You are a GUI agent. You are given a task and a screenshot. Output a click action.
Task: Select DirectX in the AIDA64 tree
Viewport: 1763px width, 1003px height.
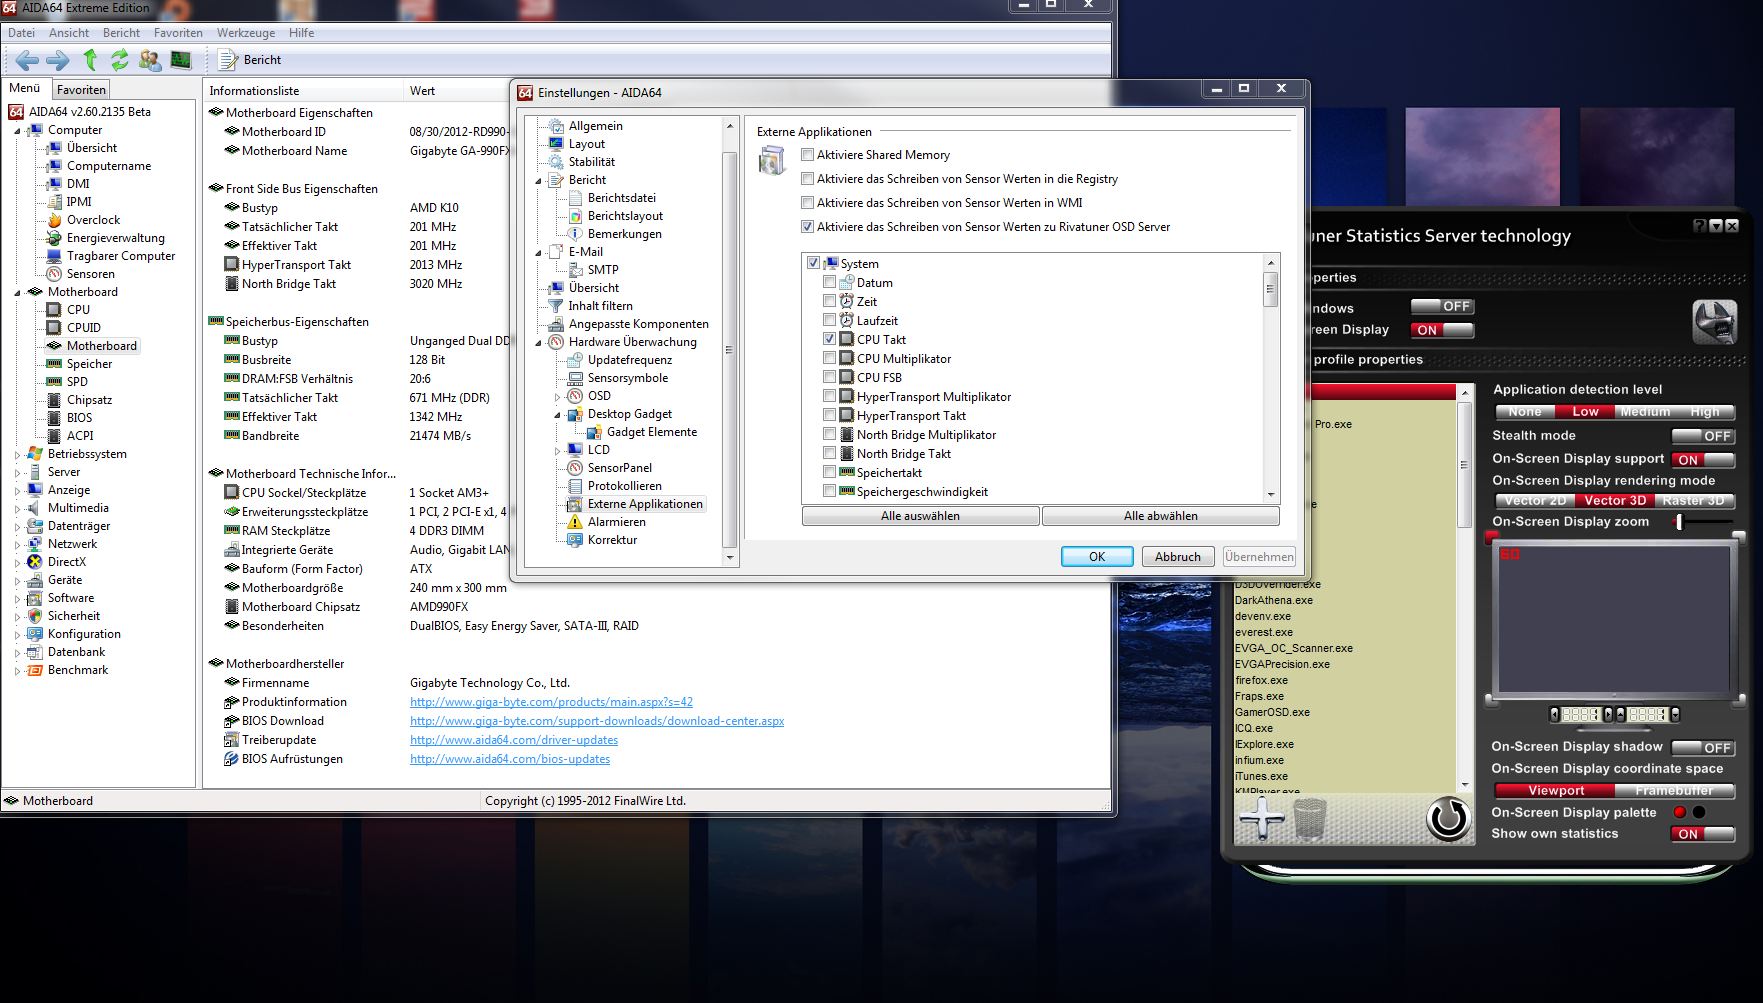click(66, 562)
